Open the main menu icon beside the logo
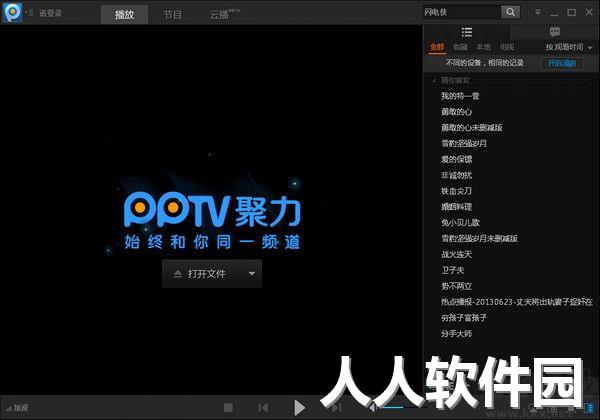Screen dimensions: 600x420 29,13
